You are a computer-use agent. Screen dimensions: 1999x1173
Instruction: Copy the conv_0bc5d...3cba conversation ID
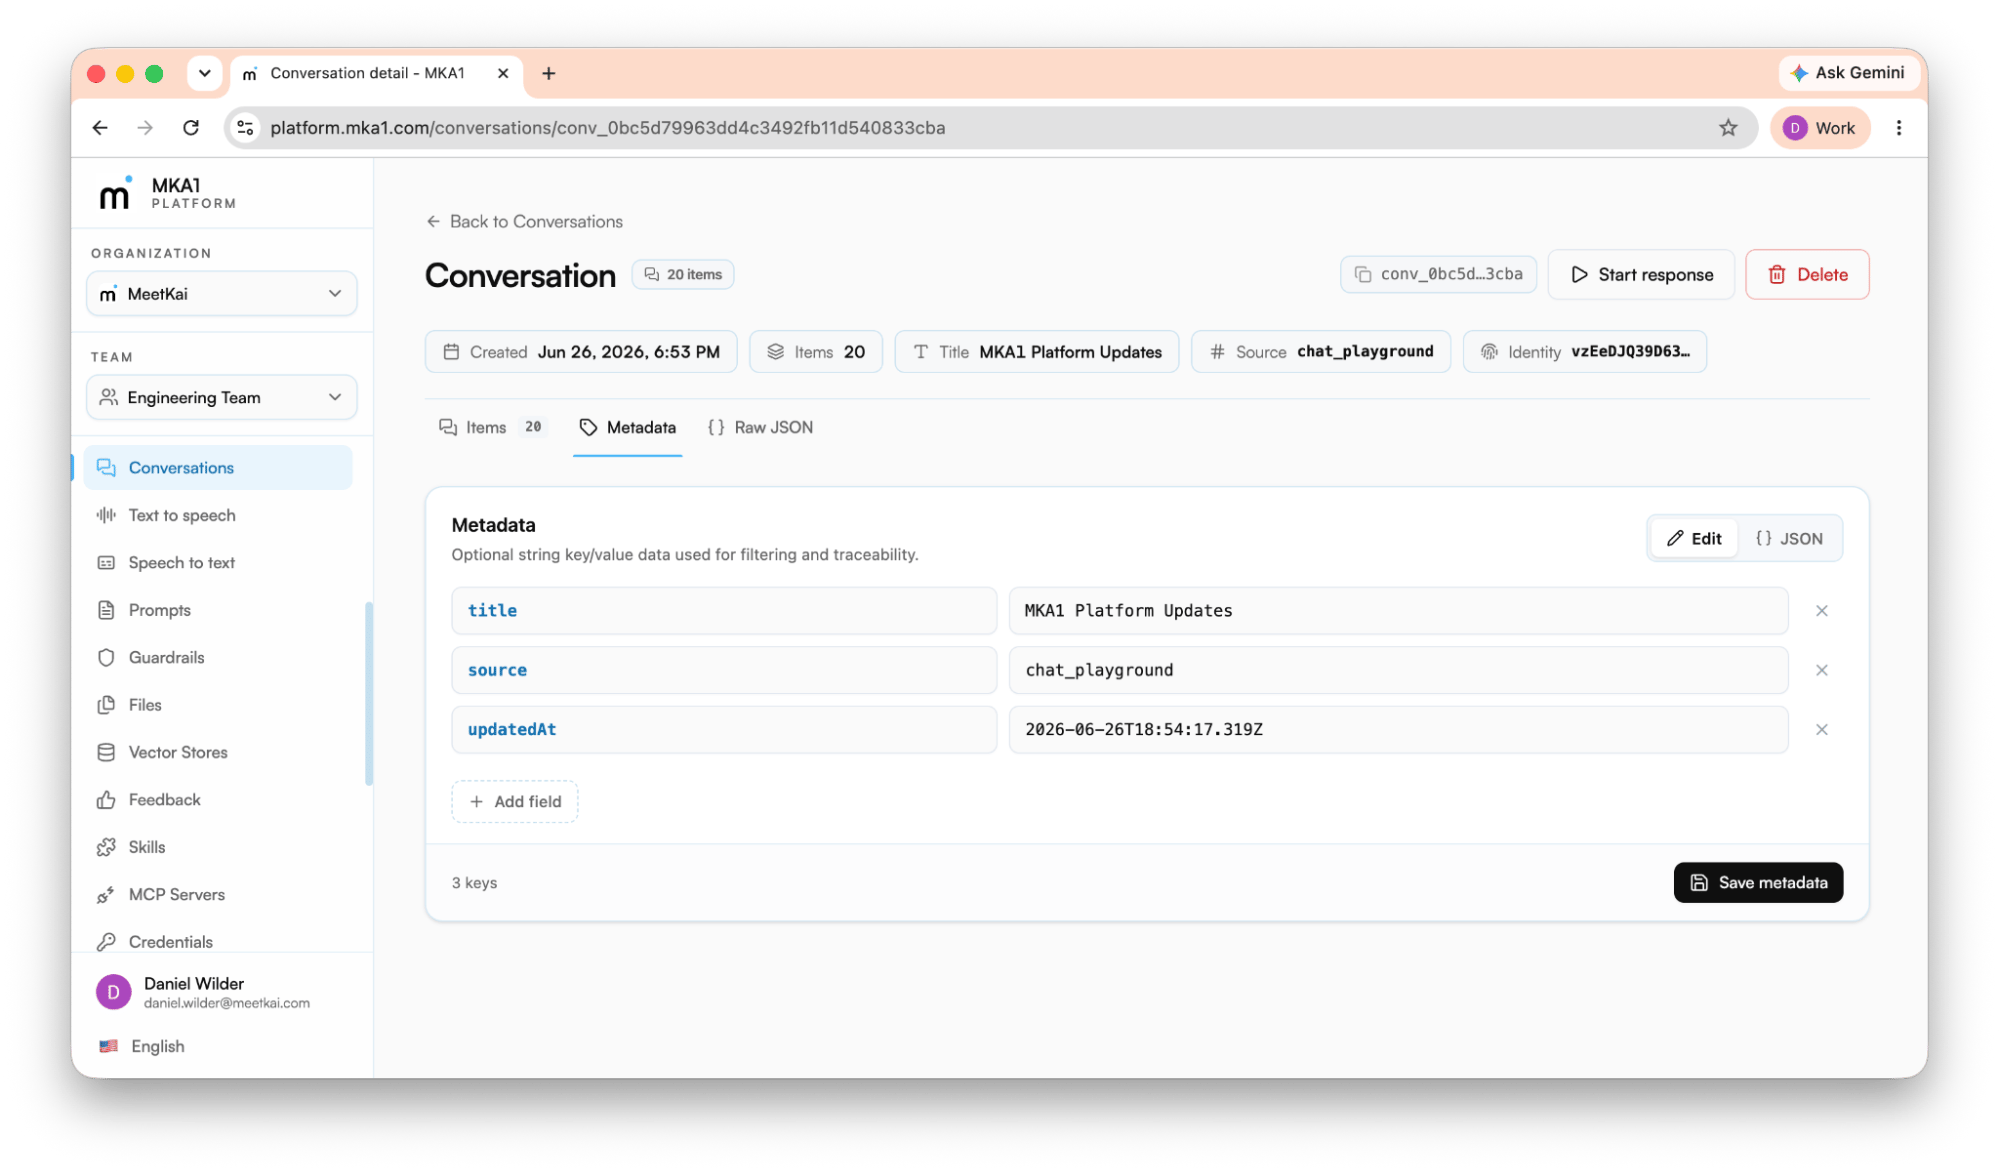[x=1438, y=274]
